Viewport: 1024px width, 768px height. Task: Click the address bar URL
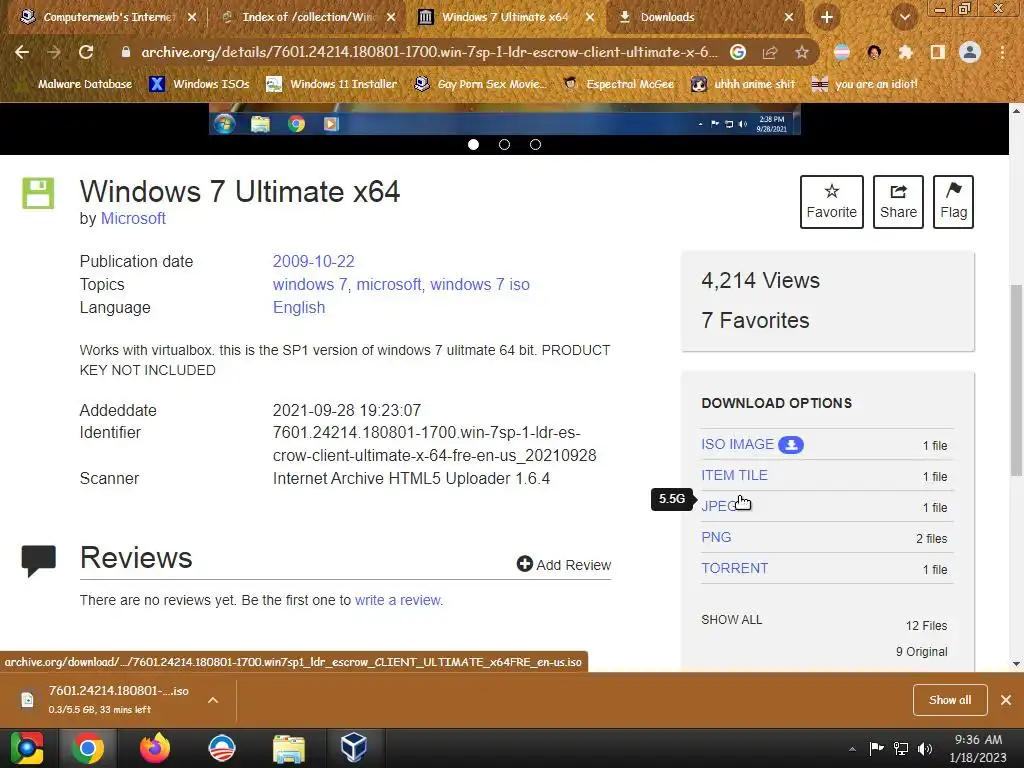[x=429, y=52]
